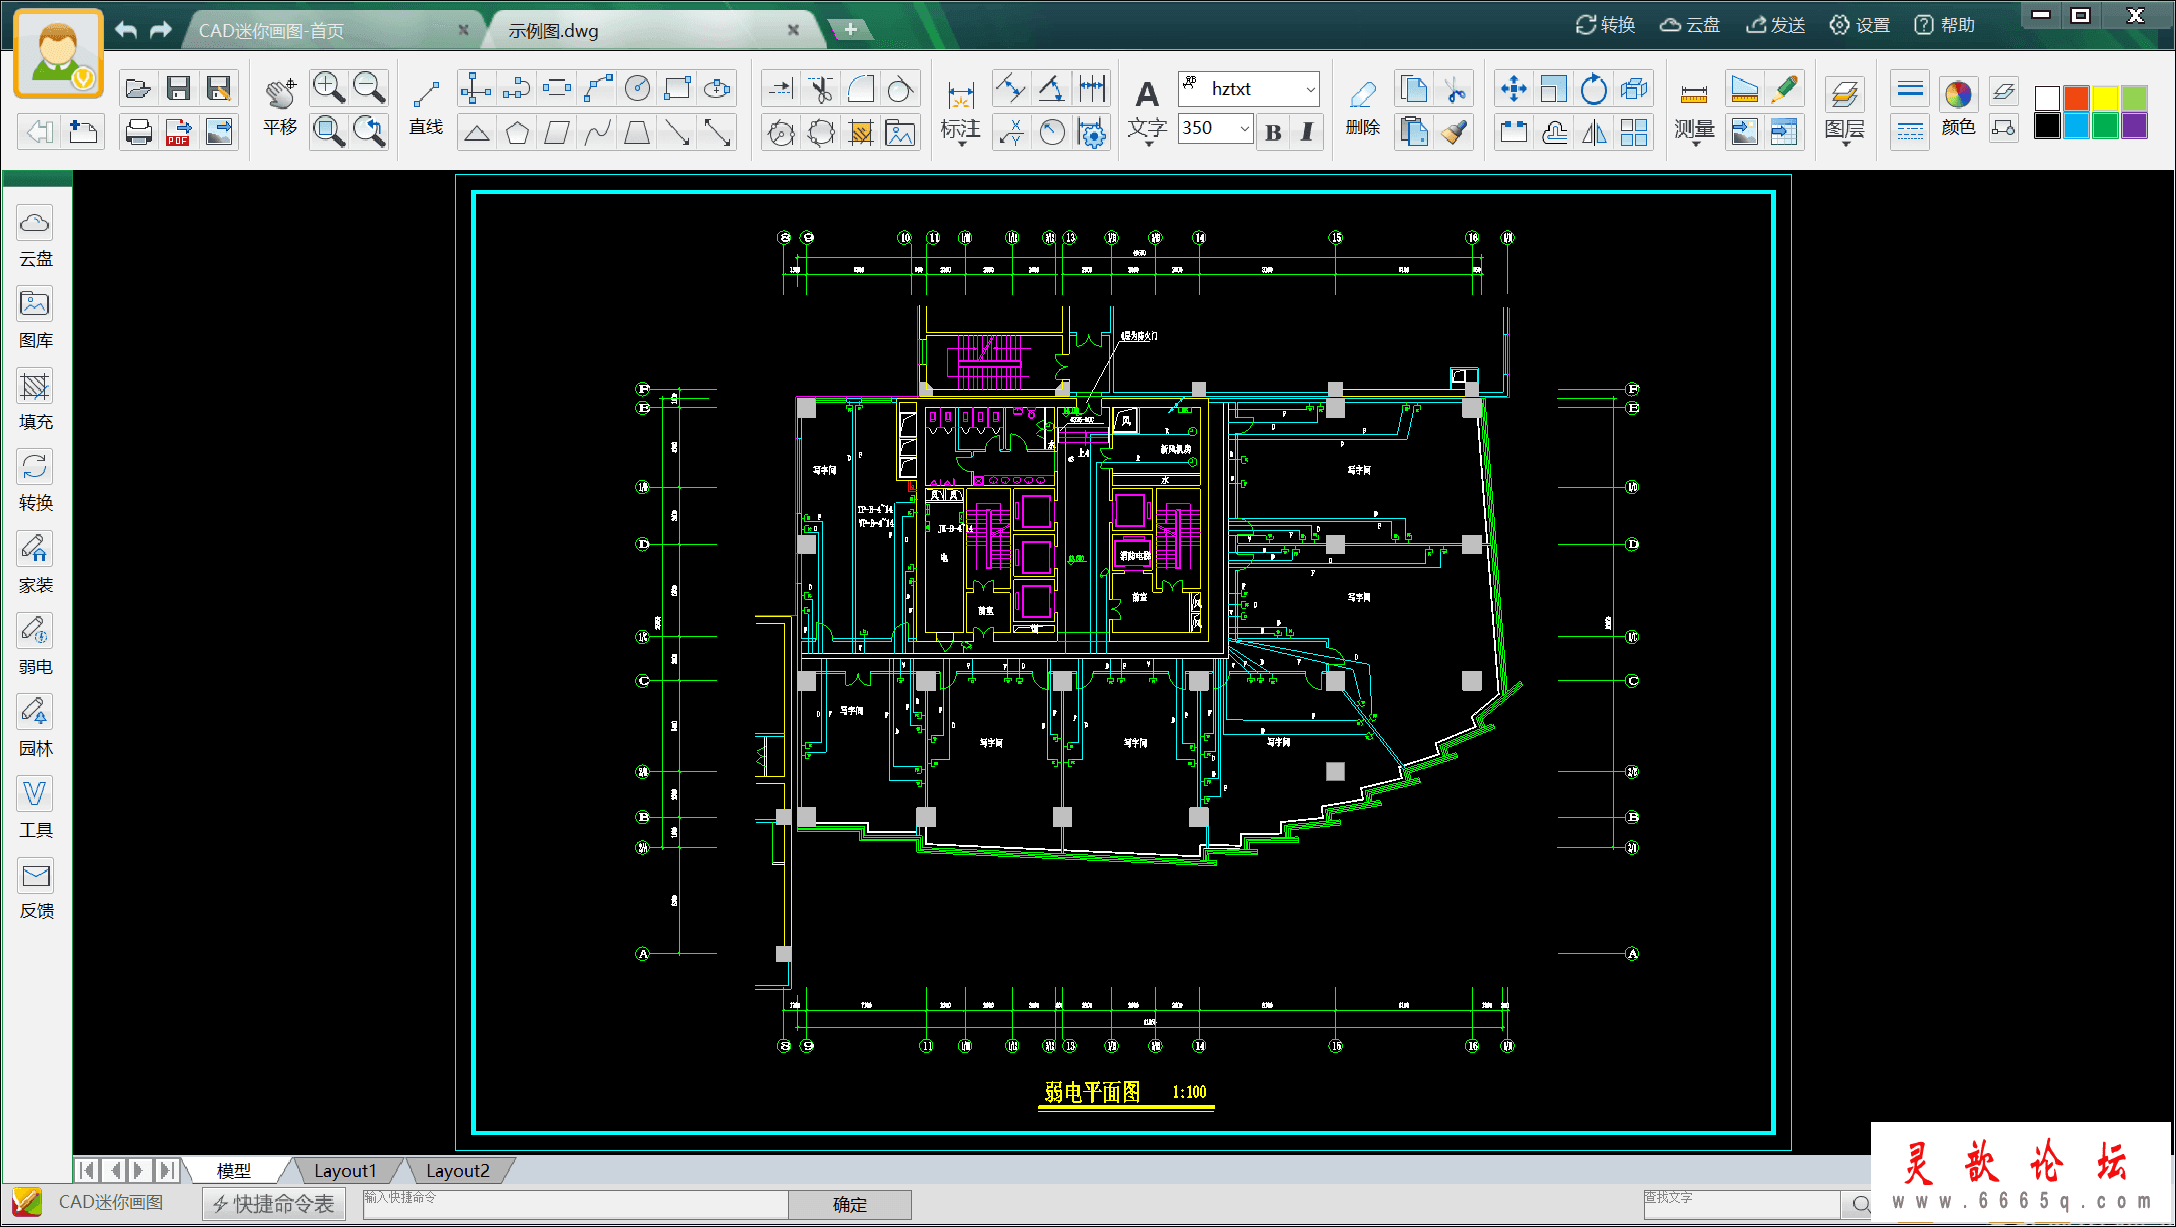
Task: Click the format painter brush icon
Action: point(1454,132)
